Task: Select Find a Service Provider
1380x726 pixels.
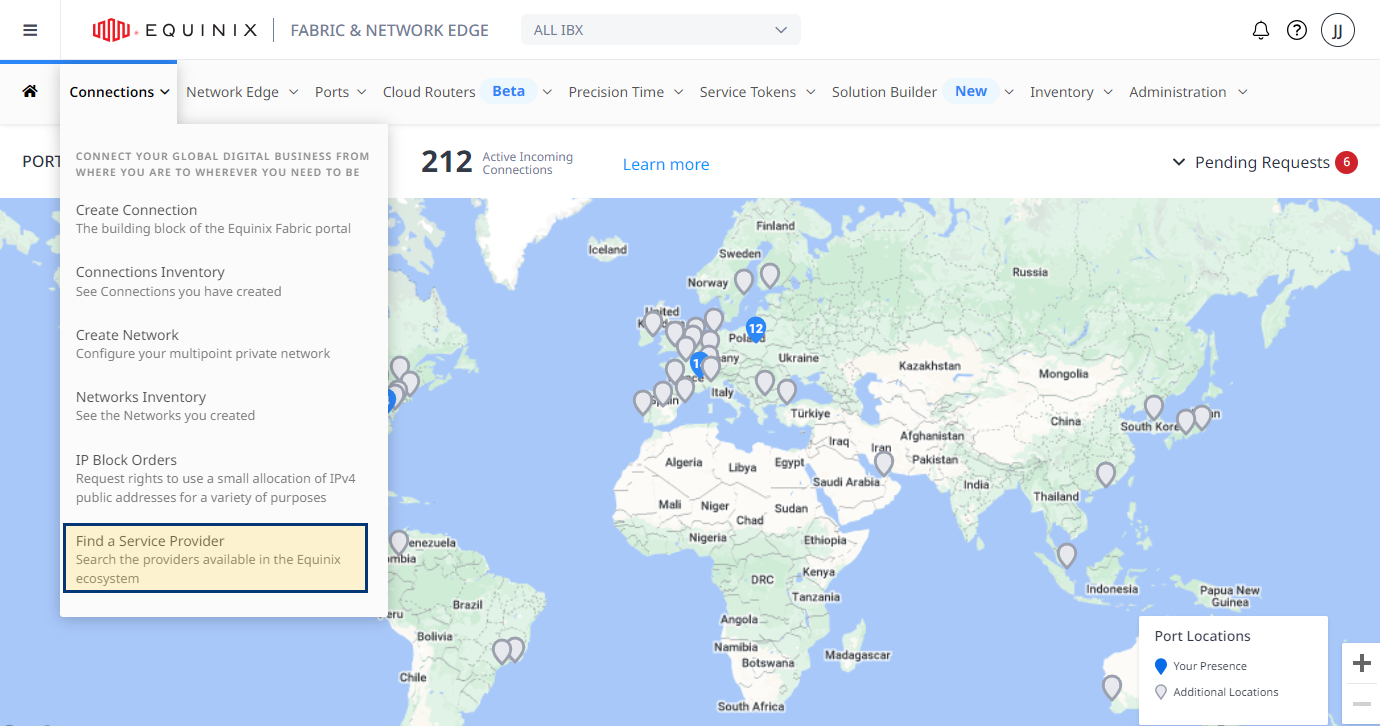Action: click(216, 558)
